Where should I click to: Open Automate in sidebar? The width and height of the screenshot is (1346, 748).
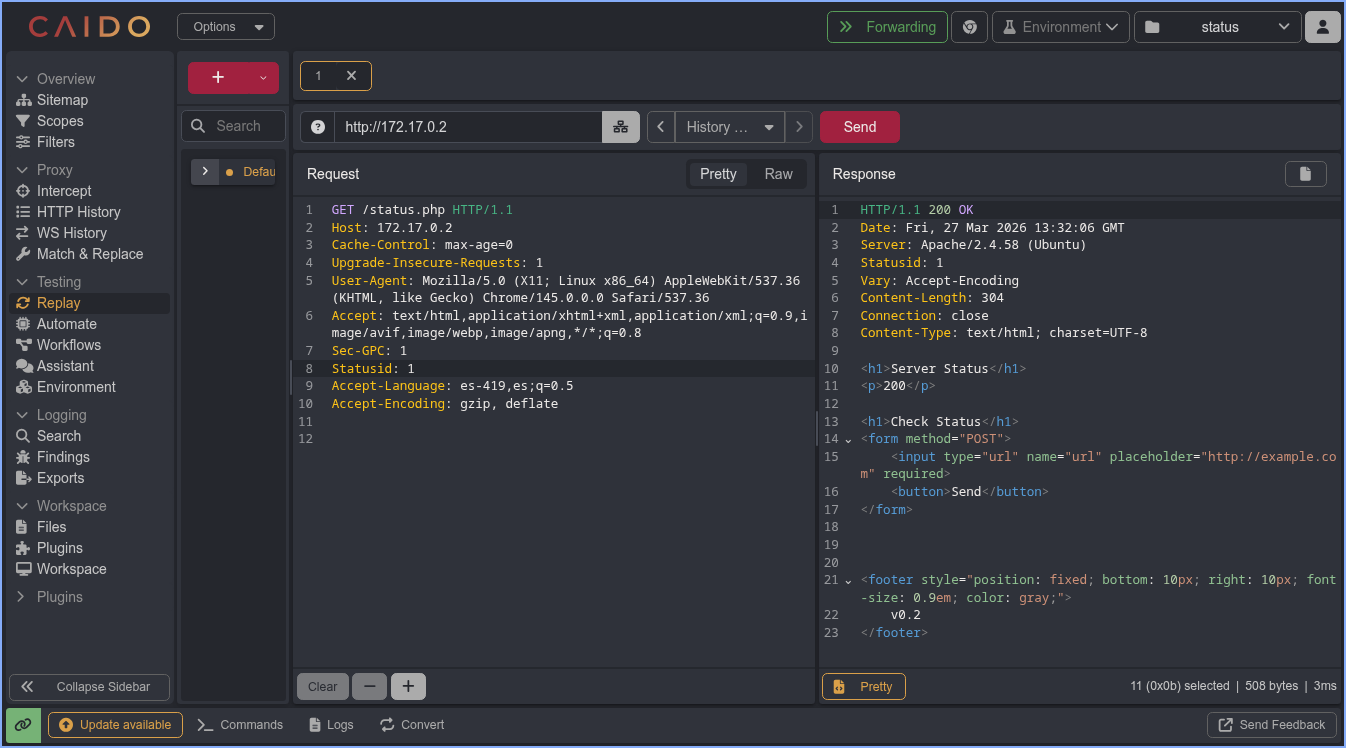coord(66,324)
